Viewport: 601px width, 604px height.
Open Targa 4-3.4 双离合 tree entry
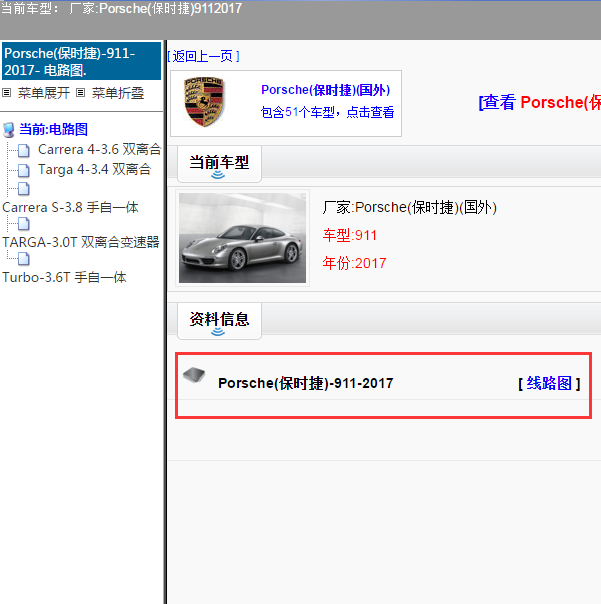click(94, 169)
